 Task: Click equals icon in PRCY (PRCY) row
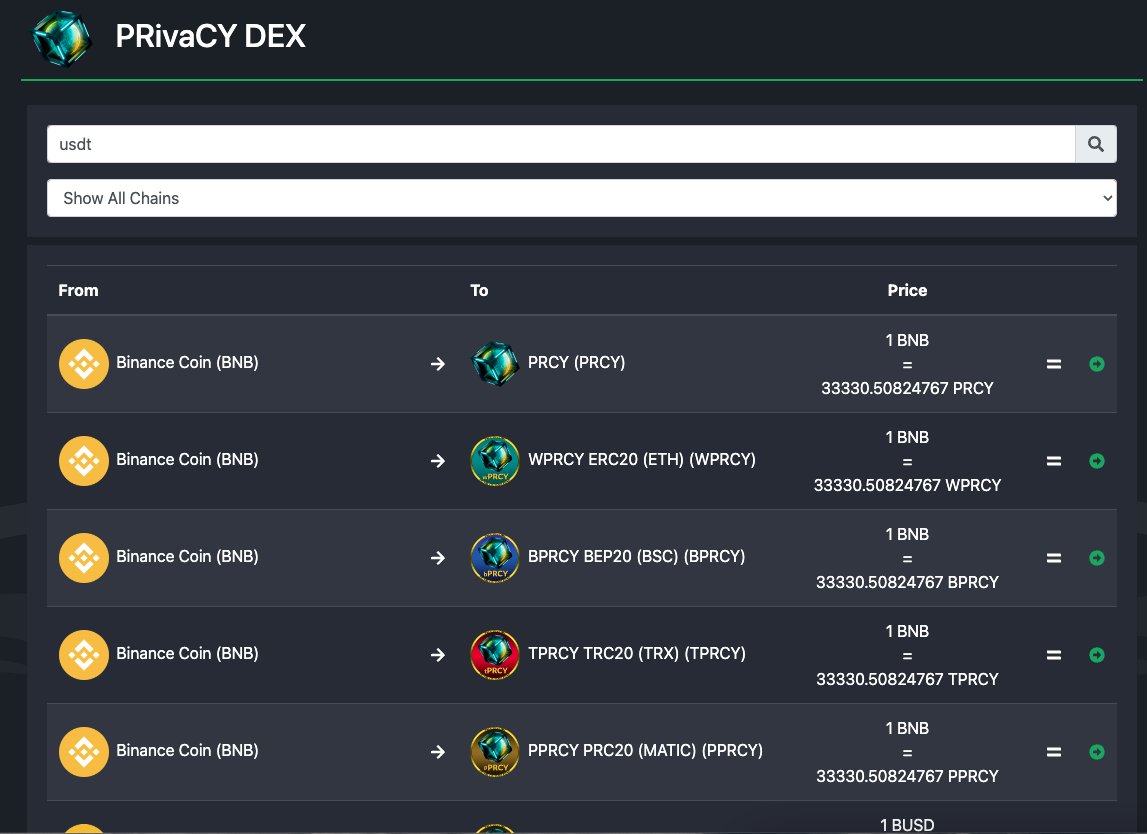[x=1053, y=364]
